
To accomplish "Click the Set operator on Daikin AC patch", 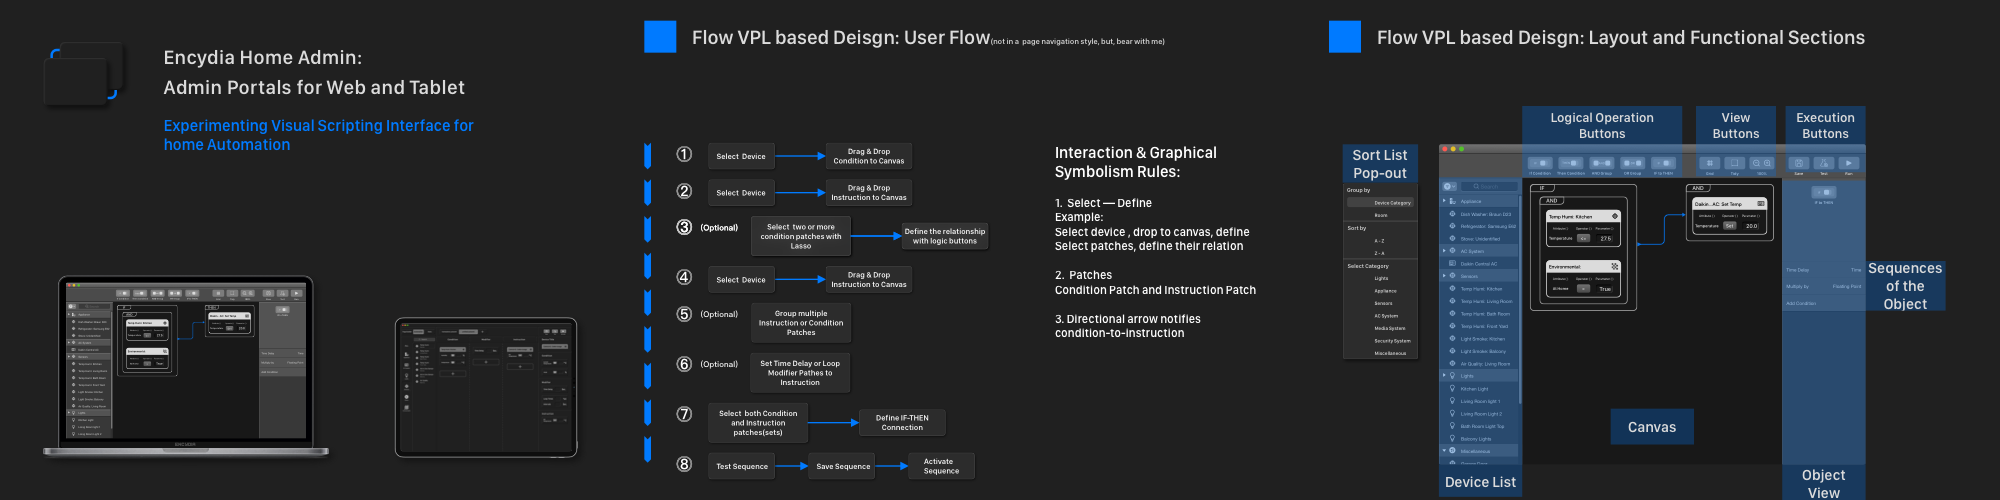I will coord(1729,226).
